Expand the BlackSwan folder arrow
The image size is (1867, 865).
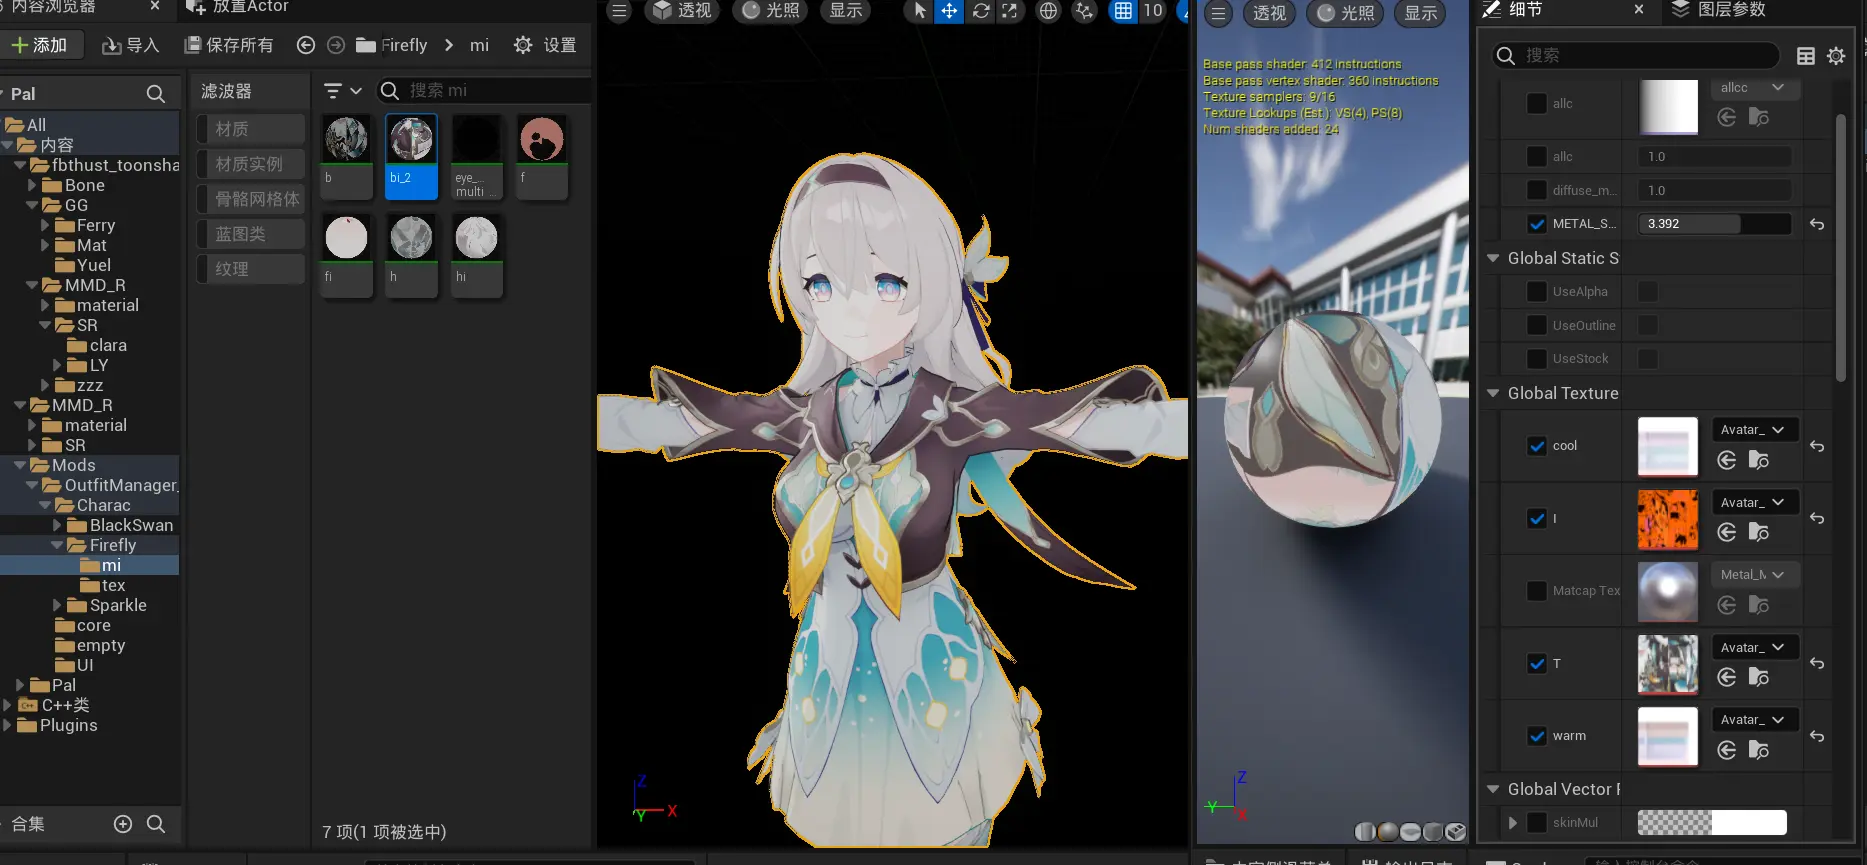coord(58,525)
